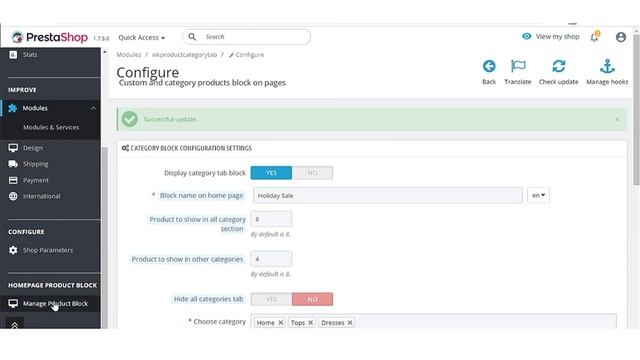Open the notifications bell
Image resolution: width=640 pixels, height=360 pixels.
pos(595,37)
